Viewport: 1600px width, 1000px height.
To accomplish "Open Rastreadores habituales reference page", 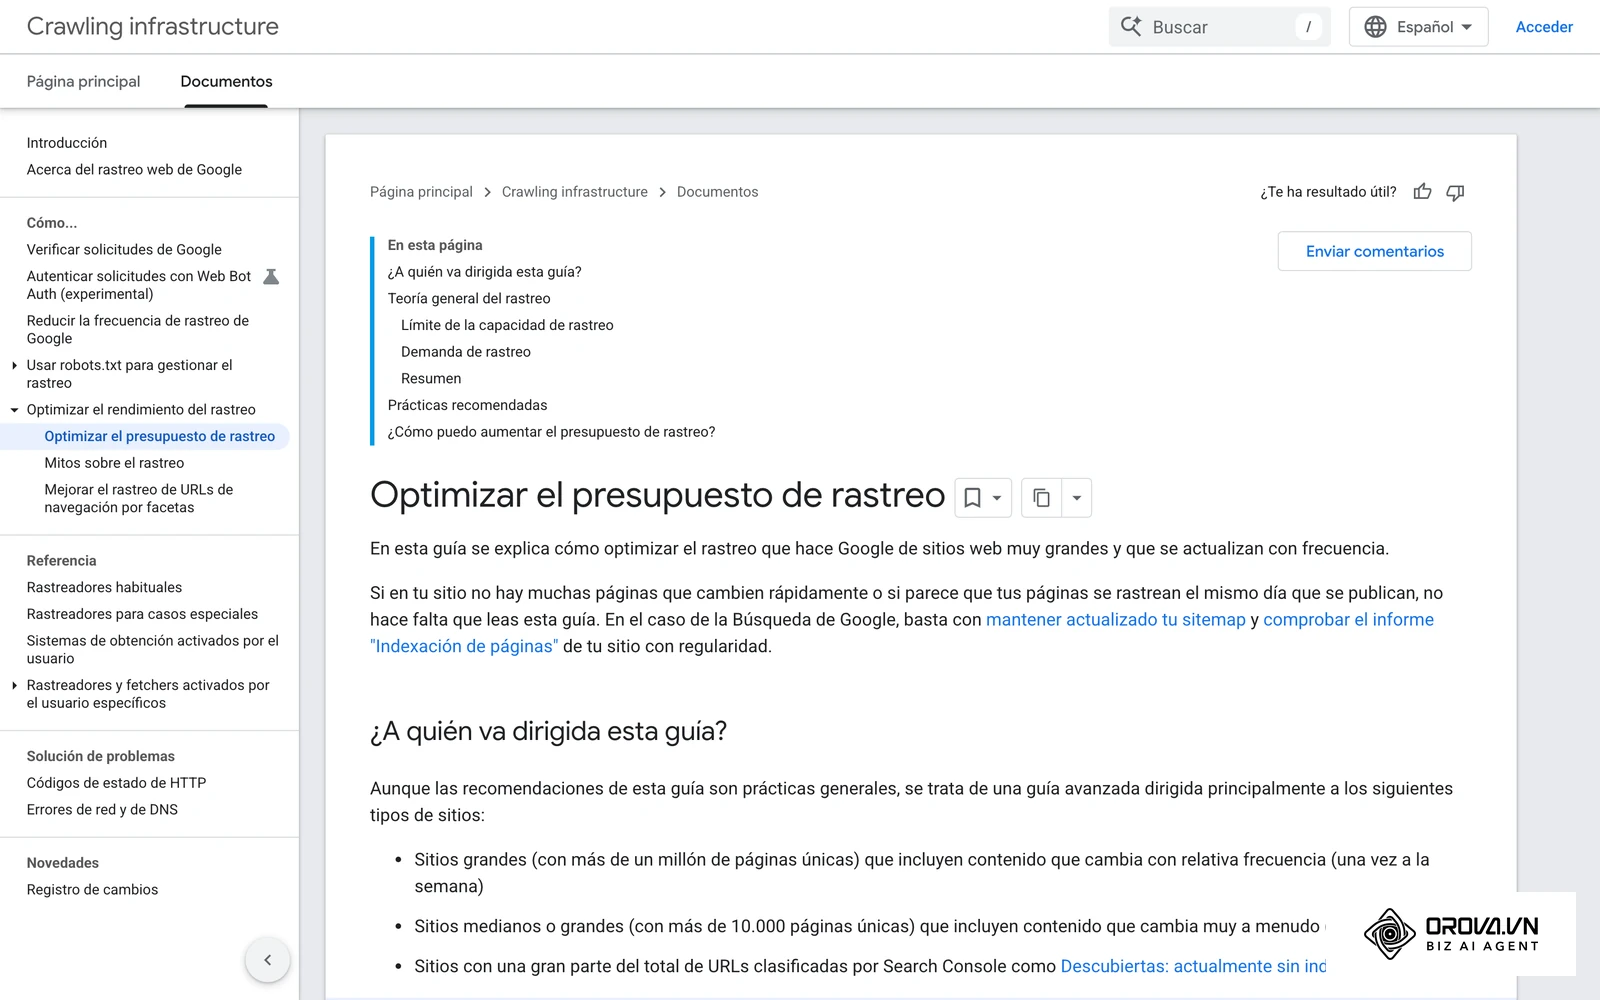I will 104,588.
